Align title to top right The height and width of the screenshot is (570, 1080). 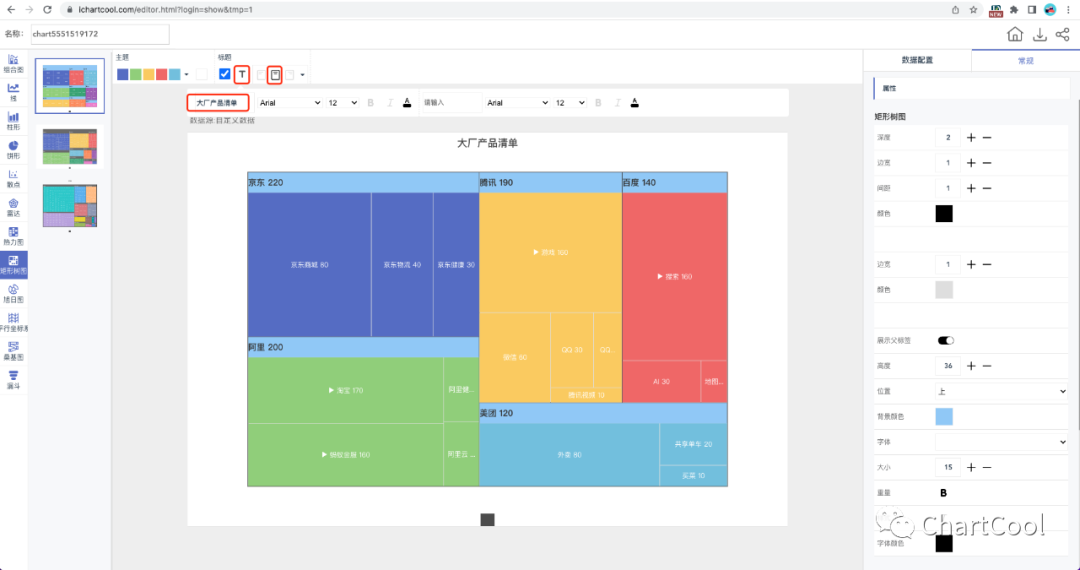pos(290,74)
